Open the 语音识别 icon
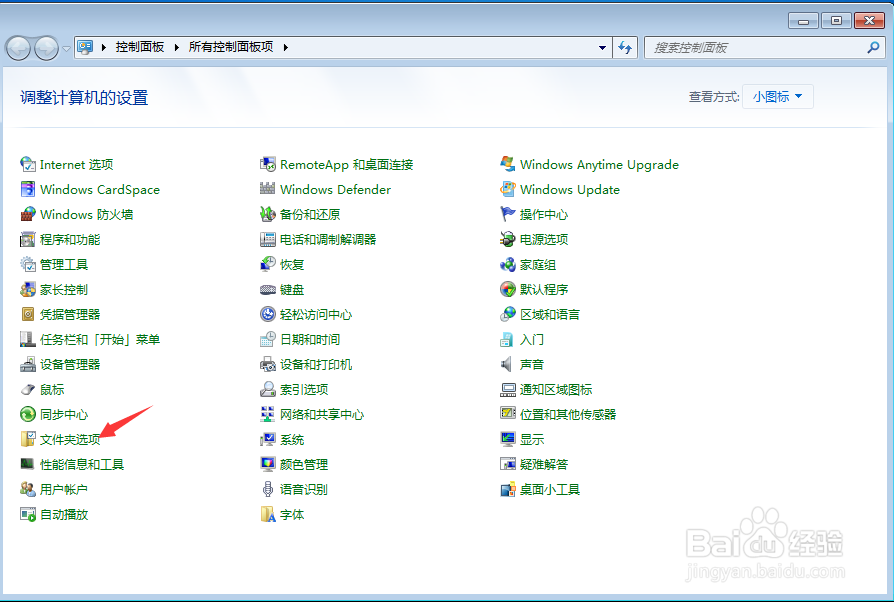 click(267, 489)
